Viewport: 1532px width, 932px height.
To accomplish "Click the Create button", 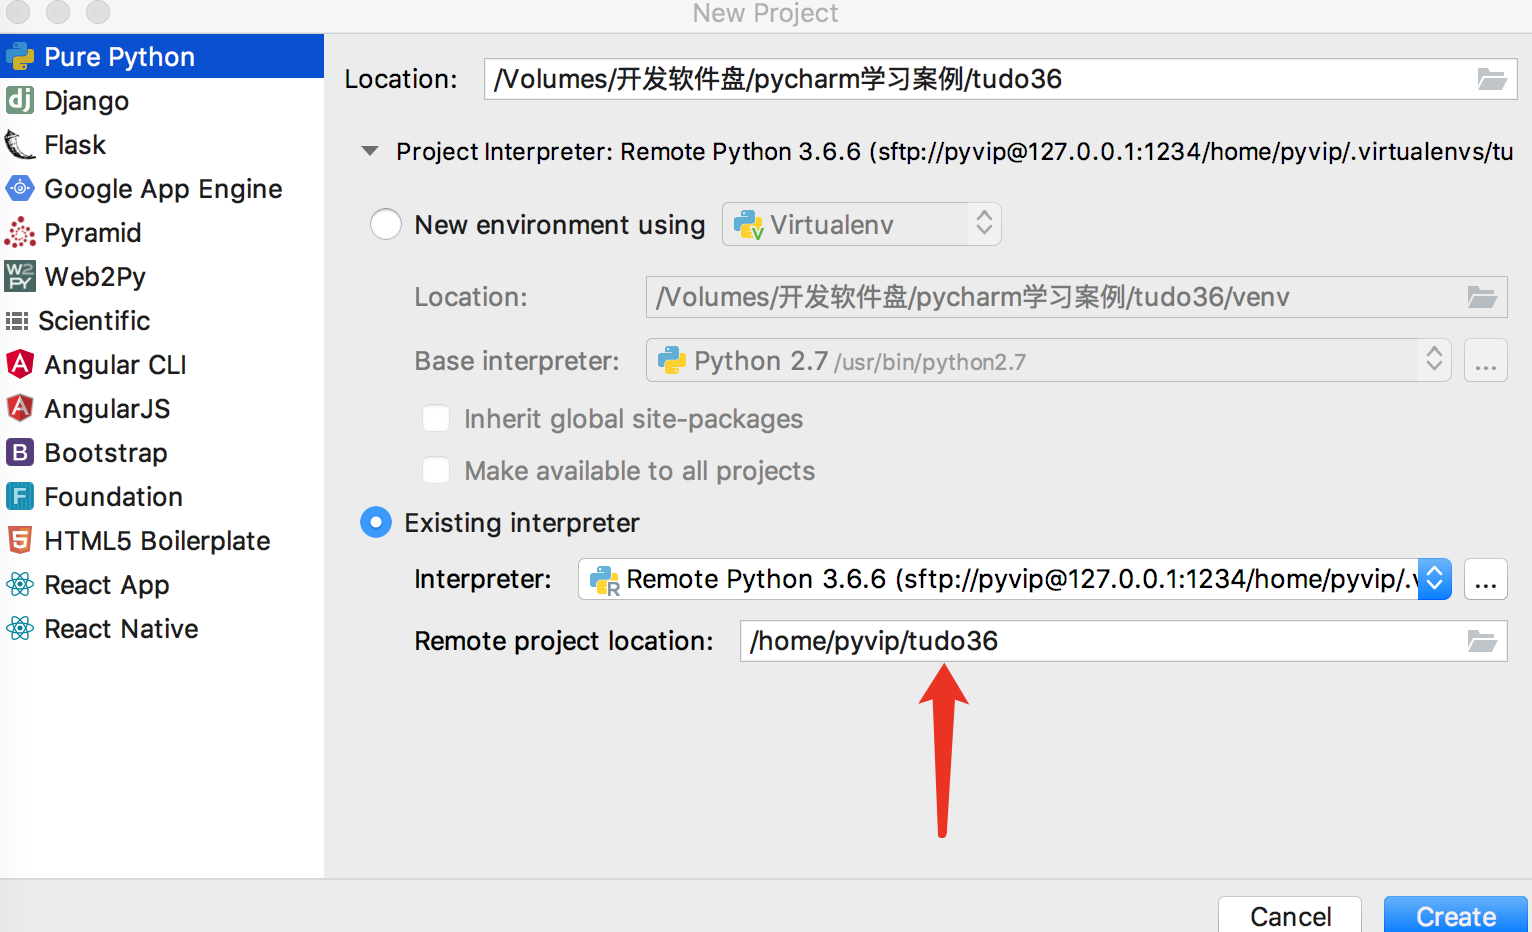I will [x=1455, y=915].
